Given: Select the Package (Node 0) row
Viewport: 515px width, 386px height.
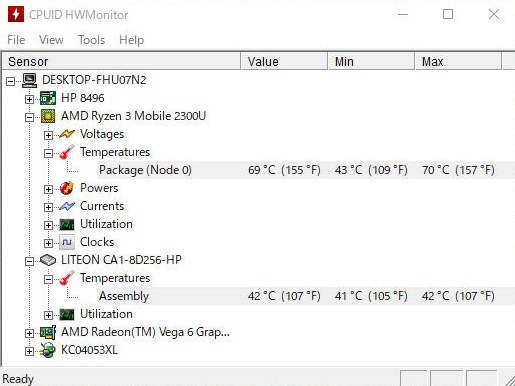Looking at the screenshot, I should (305, 170).
